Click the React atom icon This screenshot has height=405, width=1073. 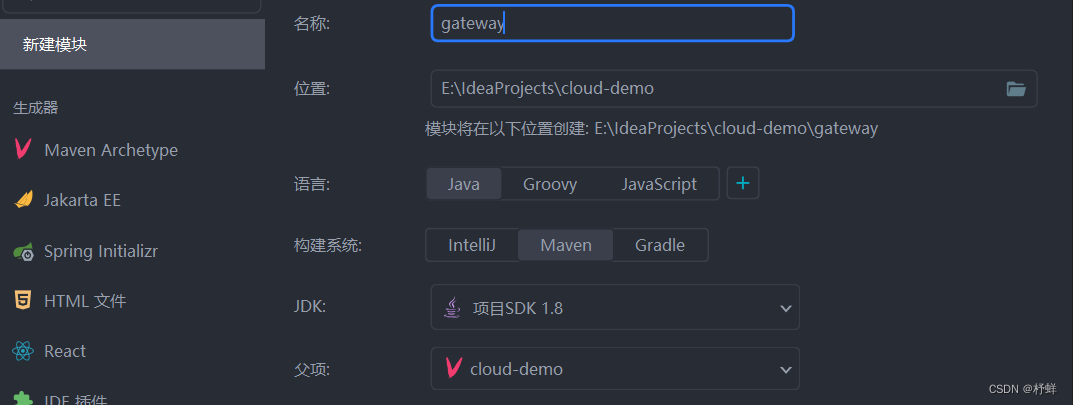coord(23,351)
